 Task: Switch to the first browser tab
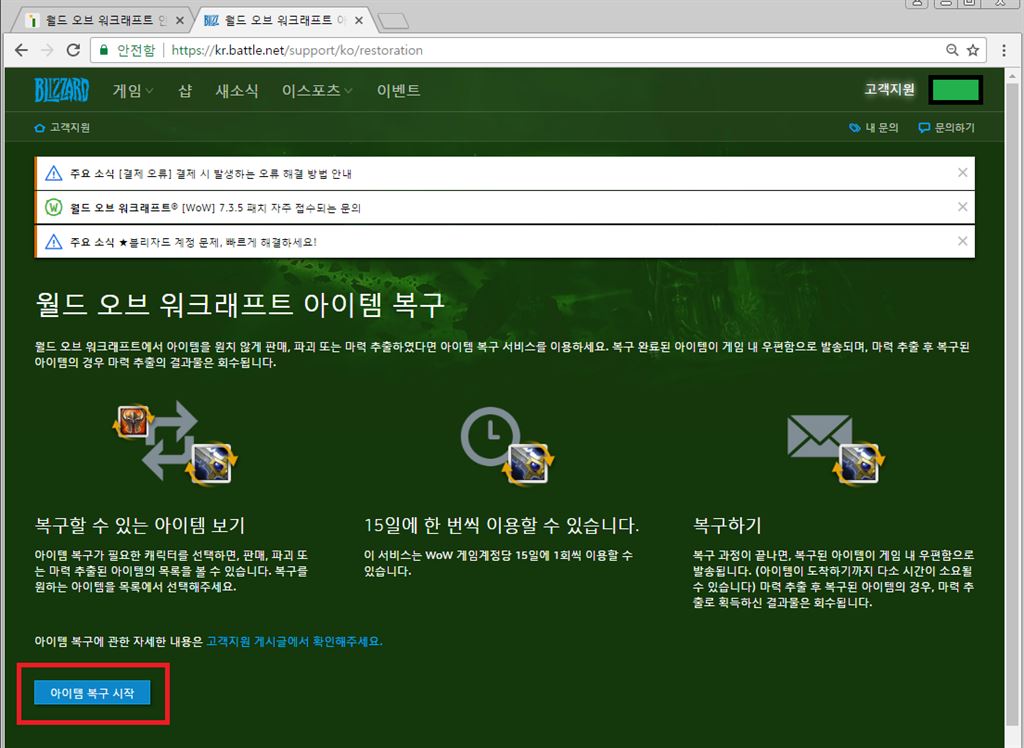(x=104, y=20)
